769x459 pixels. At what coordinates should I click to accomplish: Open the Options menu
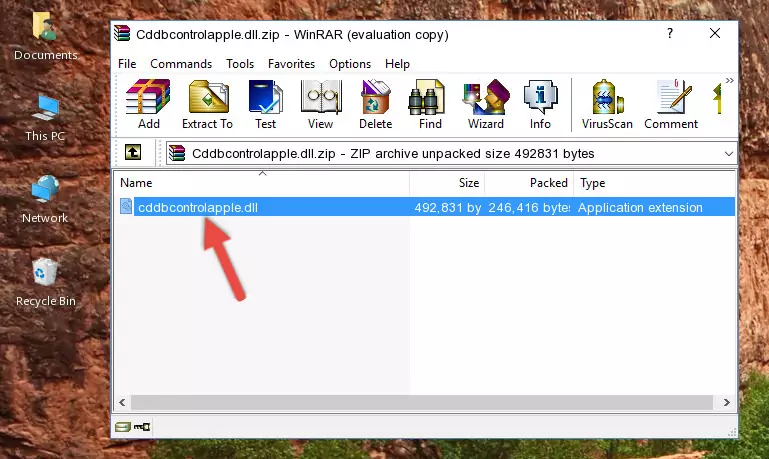tap(350, 64)
